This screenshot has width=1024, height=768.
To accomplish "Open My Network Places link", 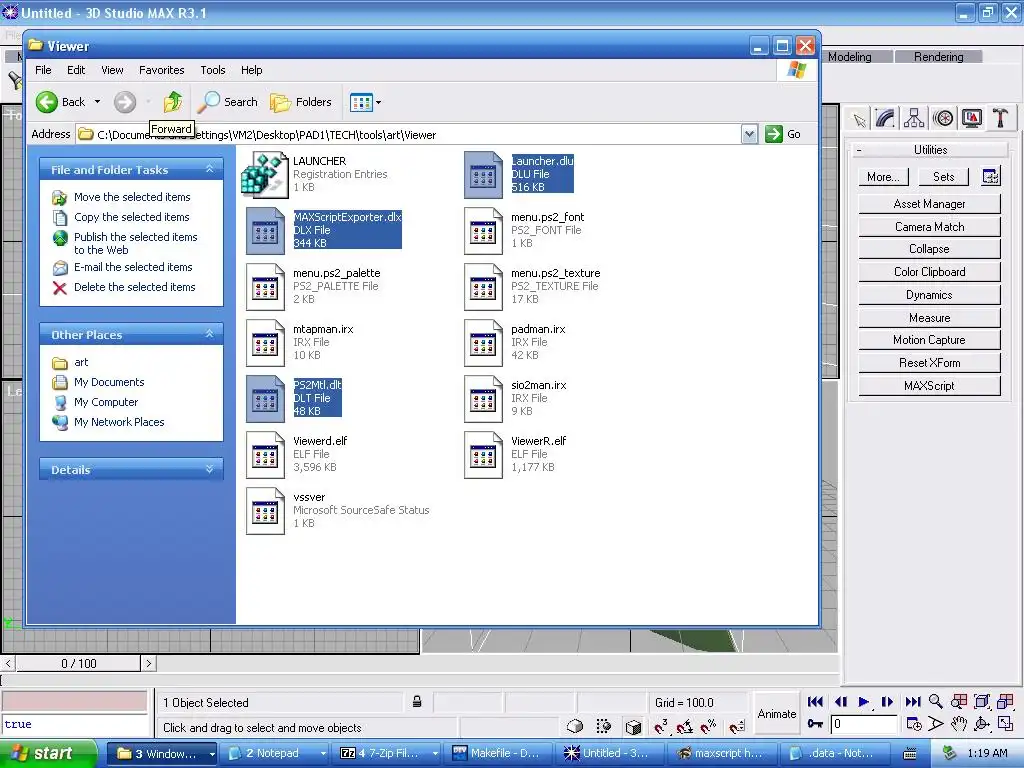I will [x=119, y=422].
